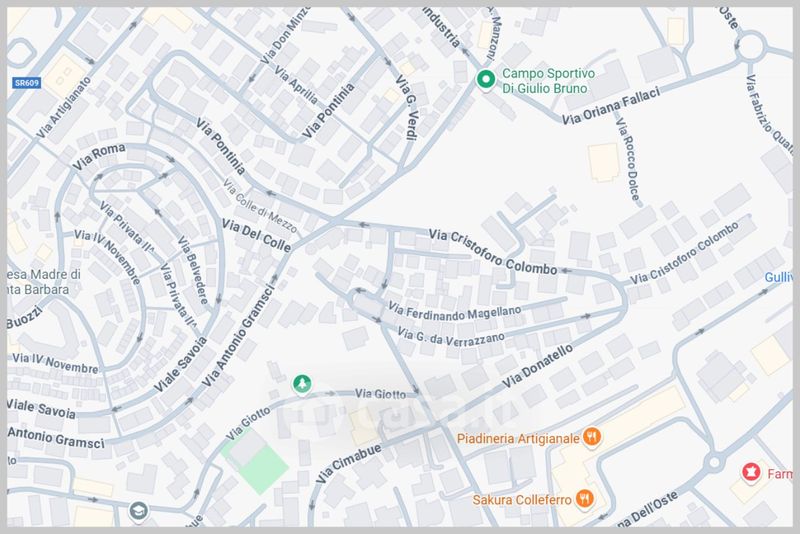Select the school graduation cap marker
The height and width of the screenshot is (534, 800).
point(138,511)
